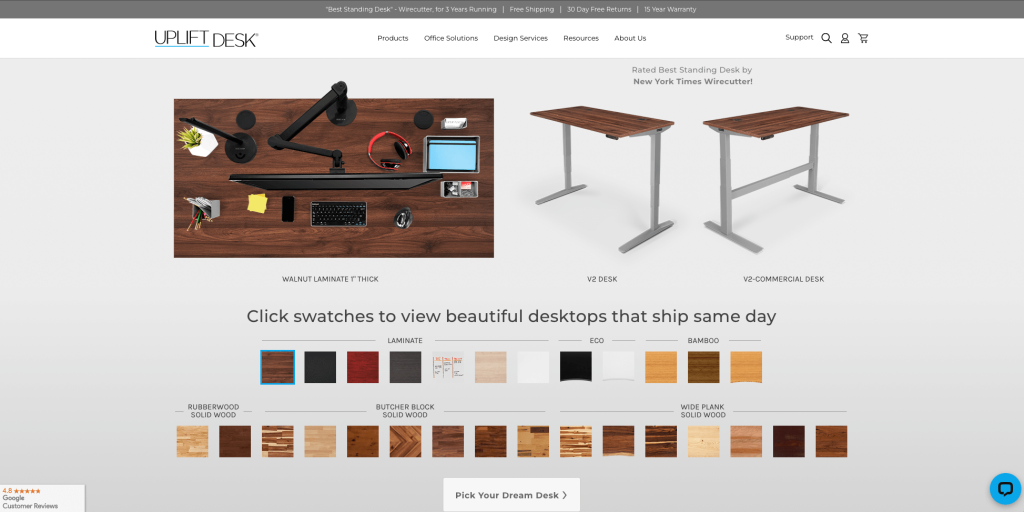Choose the pale cream Wide Plank swatch

pos(703,441)
